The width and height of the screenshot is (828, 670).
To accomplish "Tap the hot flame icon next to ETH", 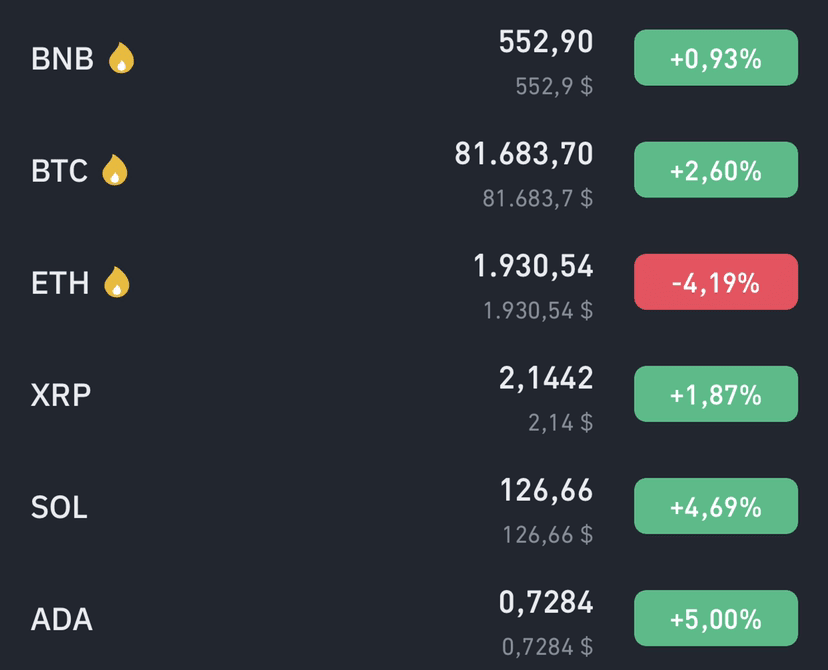I will (117, 282).
